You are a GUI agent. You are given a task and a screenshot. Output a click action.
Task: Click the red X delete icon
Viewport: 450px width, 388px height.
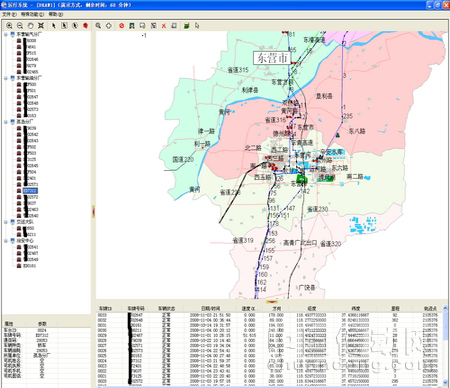click(164, 26)
